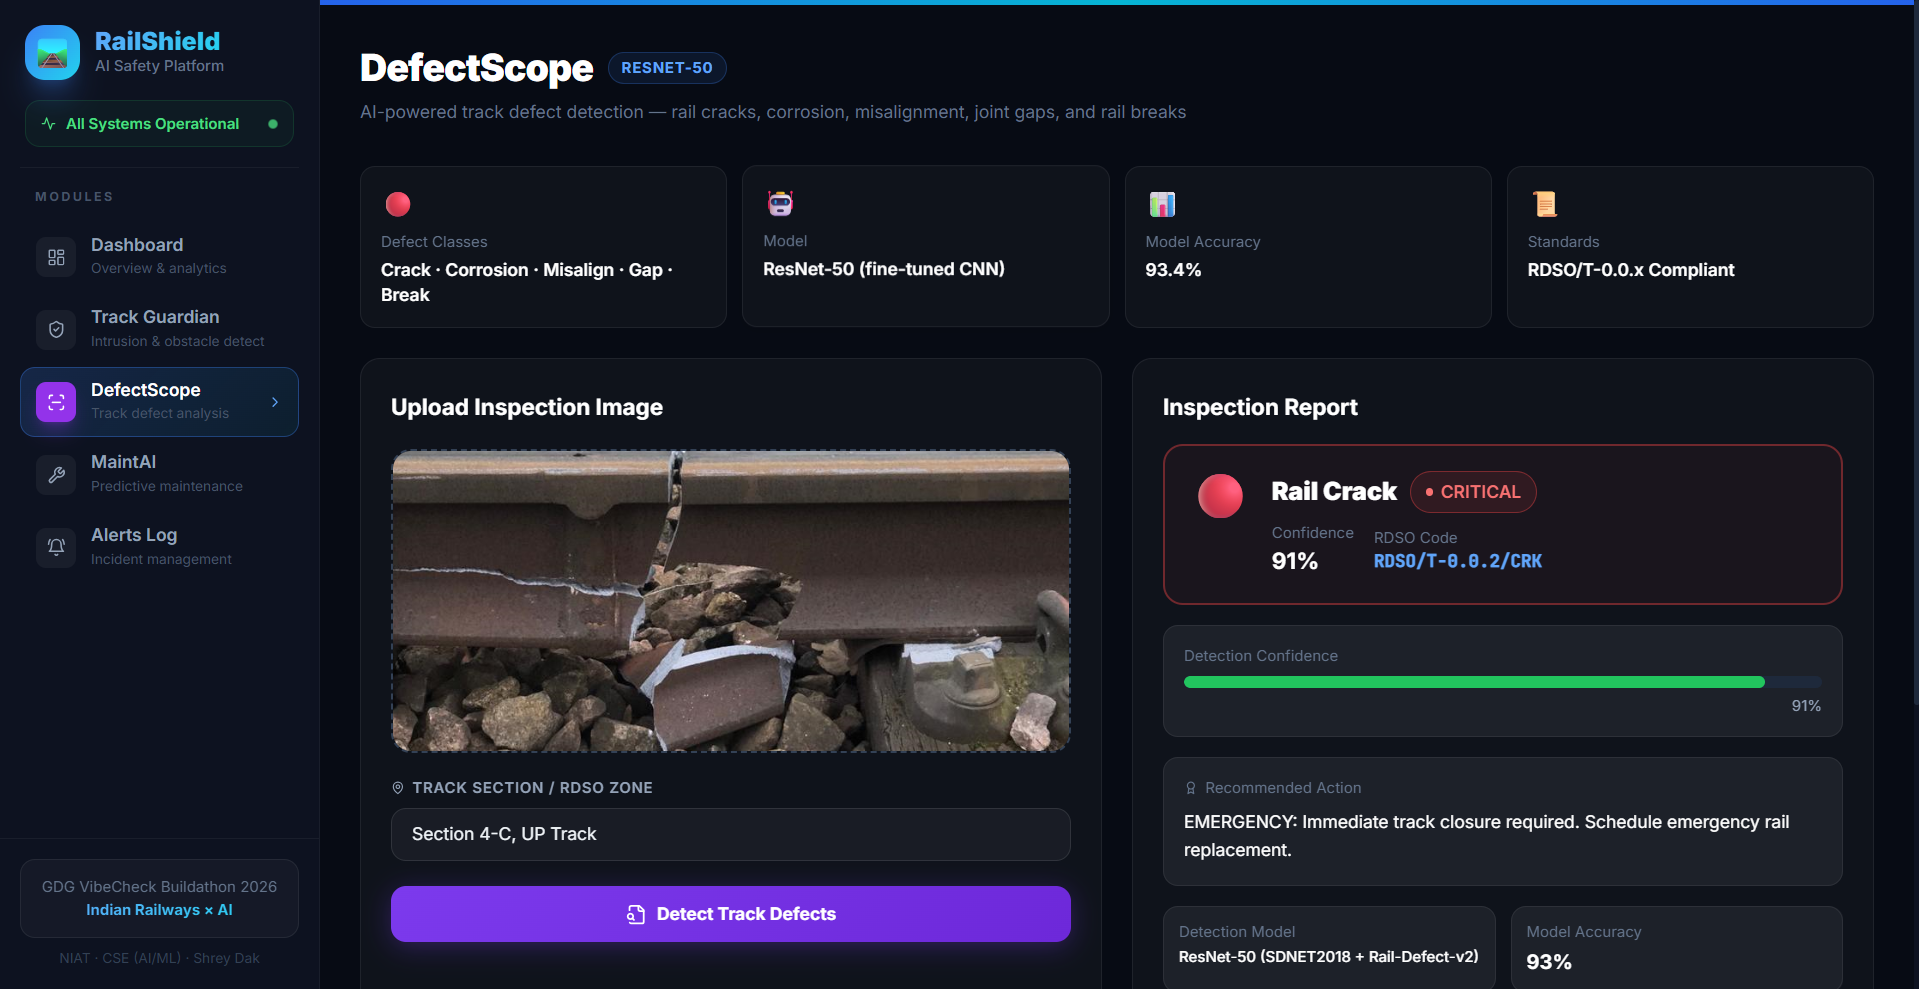Screen dimensions: 1919x989
Task: Click the Detection Confidence progress bar
Action: click(x=1502, y=682)
